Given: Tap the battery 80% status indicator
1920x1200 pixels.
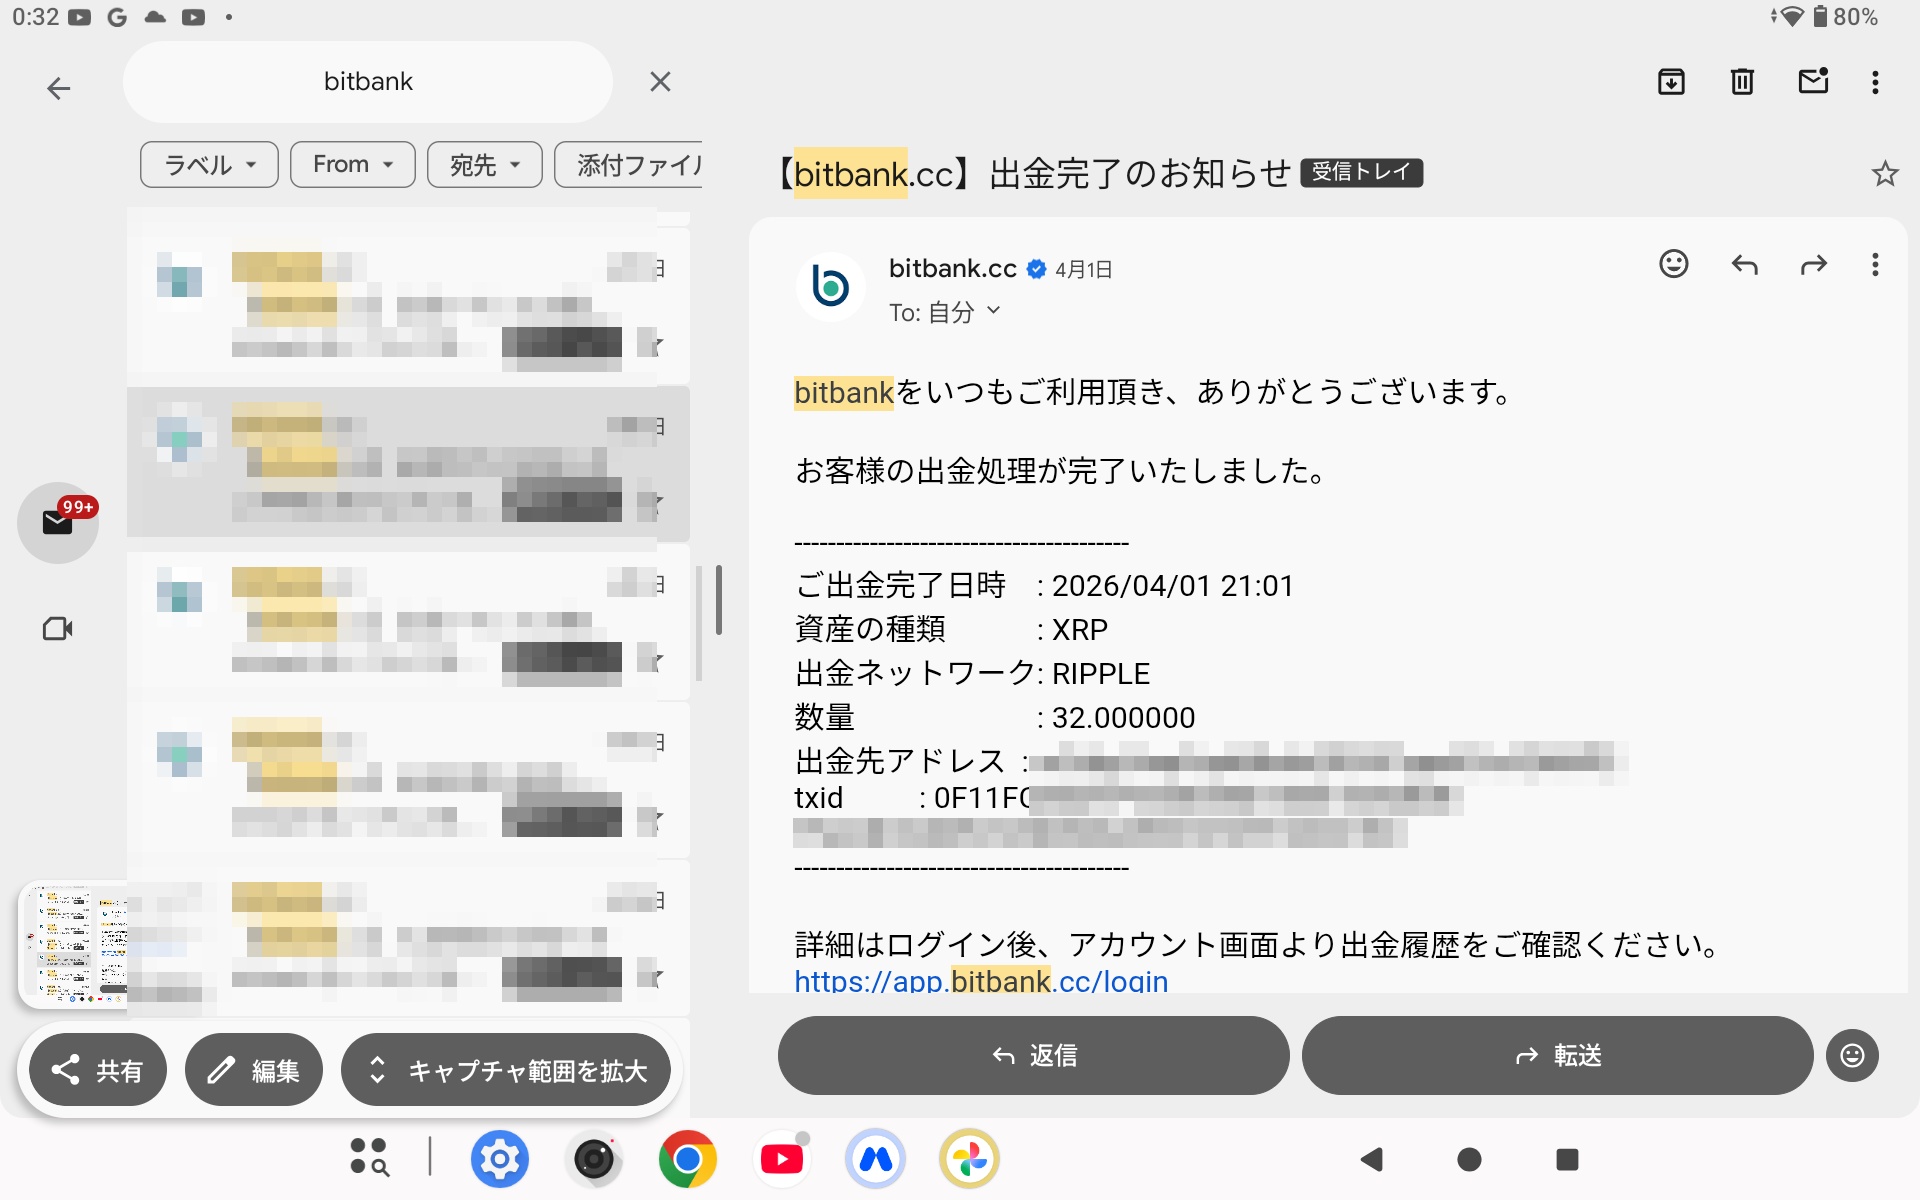Looking at the screenshot, I should tap(1846, 17).
